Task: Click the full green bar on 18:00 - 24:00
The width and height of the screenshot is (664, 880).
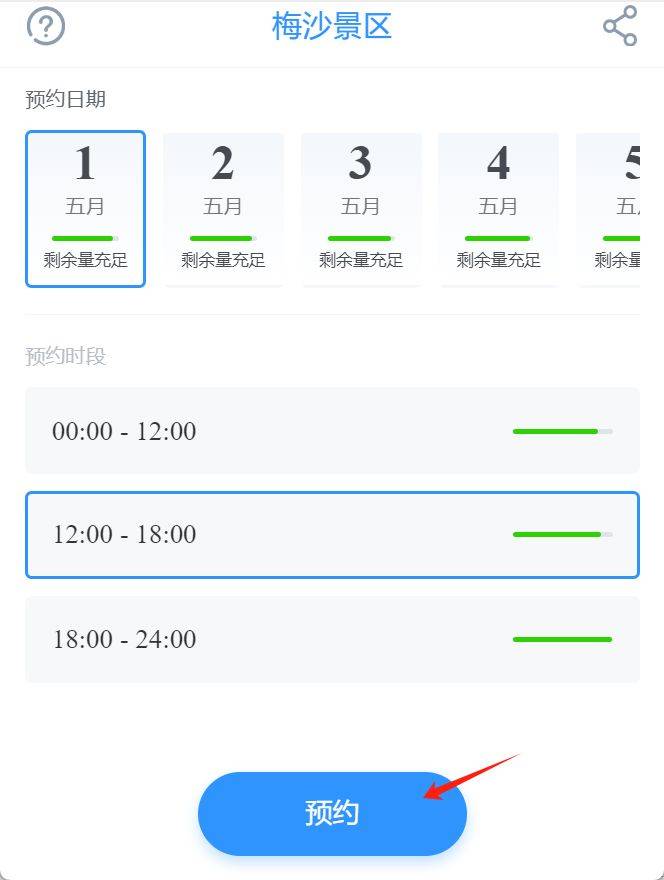Action: click(562, 639)
